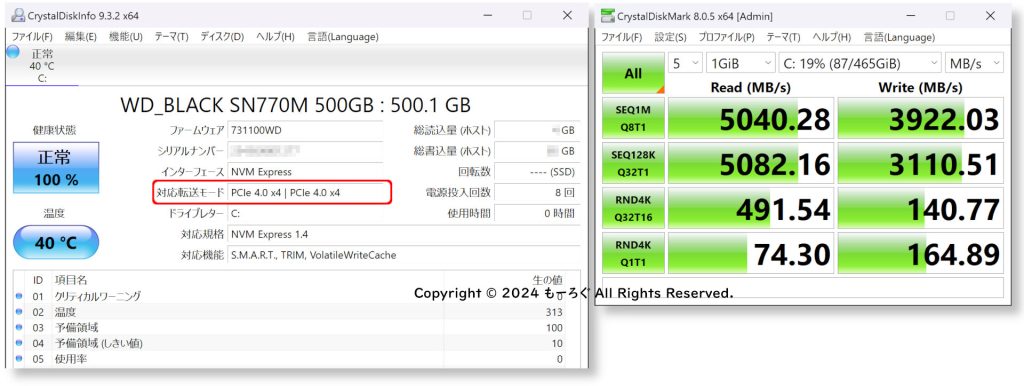Screen dimensions: 1024x386
Task: Click the SEQ128K read result 5082.16
Action: pos(751,163)
